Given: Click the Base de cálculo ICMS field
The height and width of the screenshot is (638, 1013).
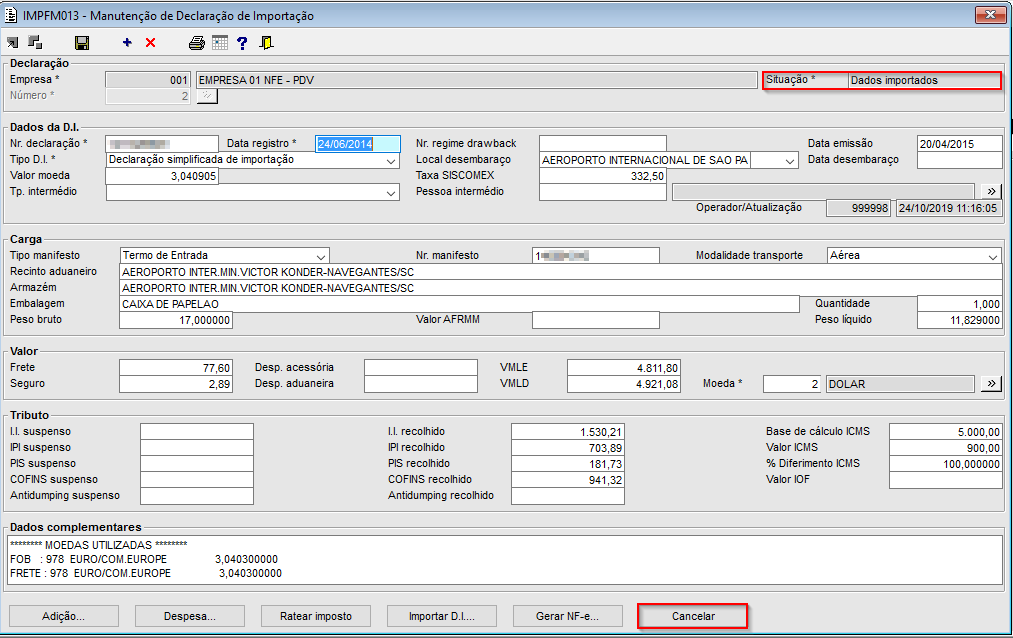Looking at the screenshot, I should click(946, 431).
